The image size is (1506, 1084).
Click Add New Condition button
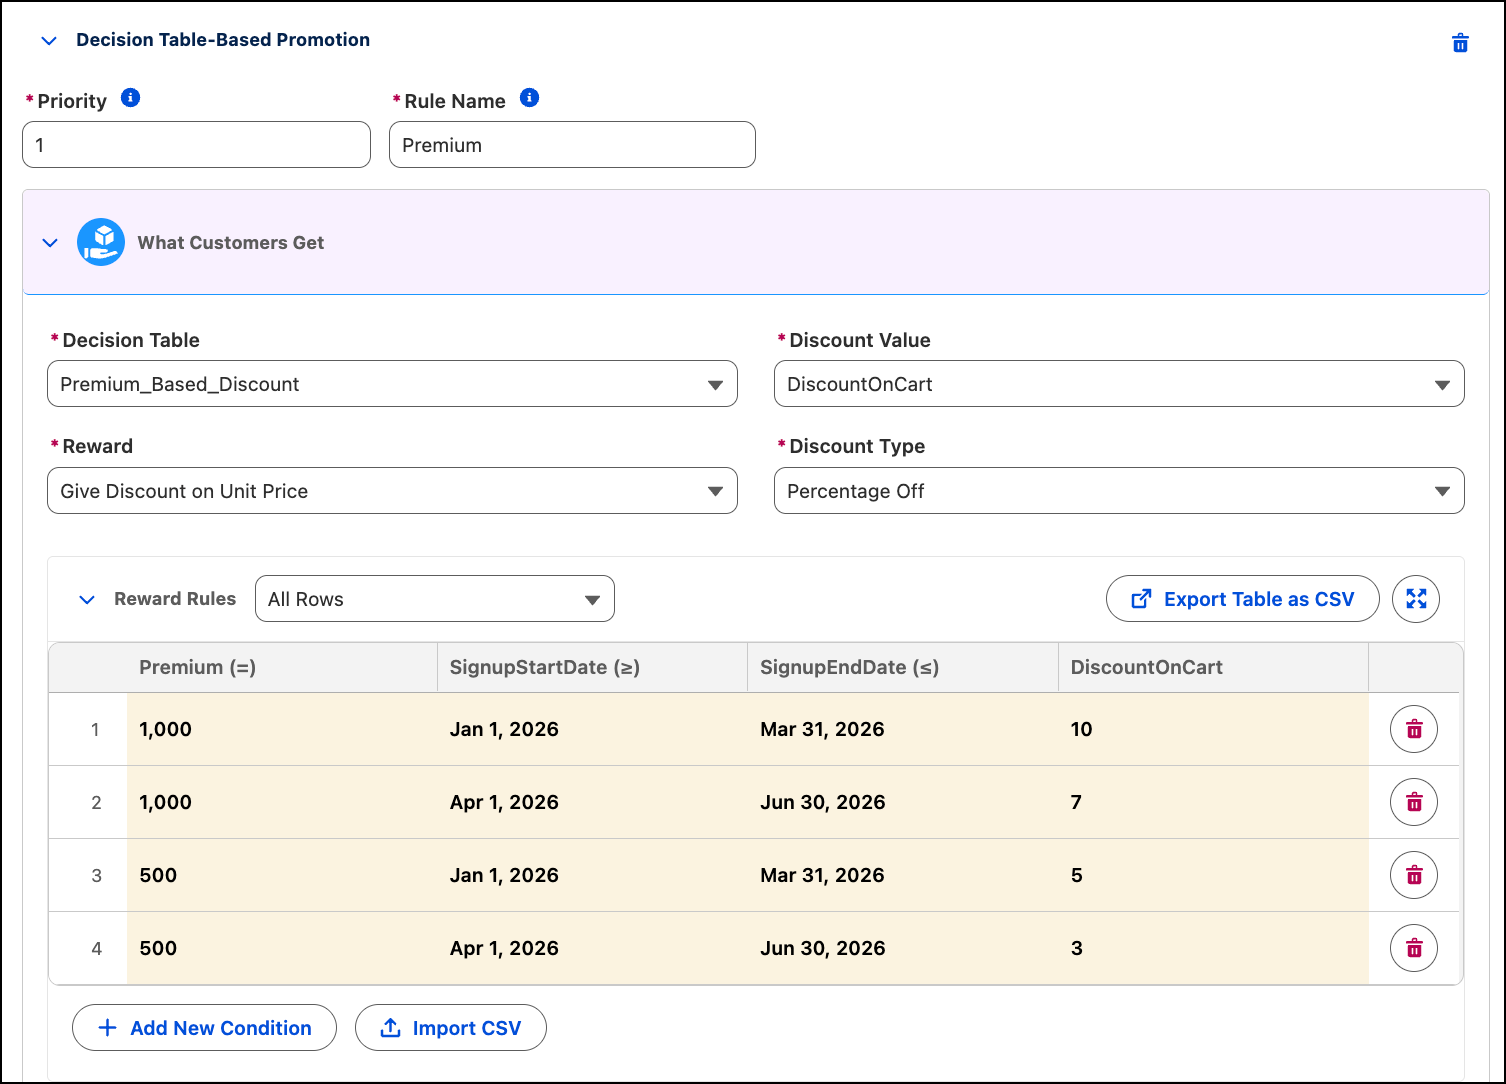point(204,1028)
